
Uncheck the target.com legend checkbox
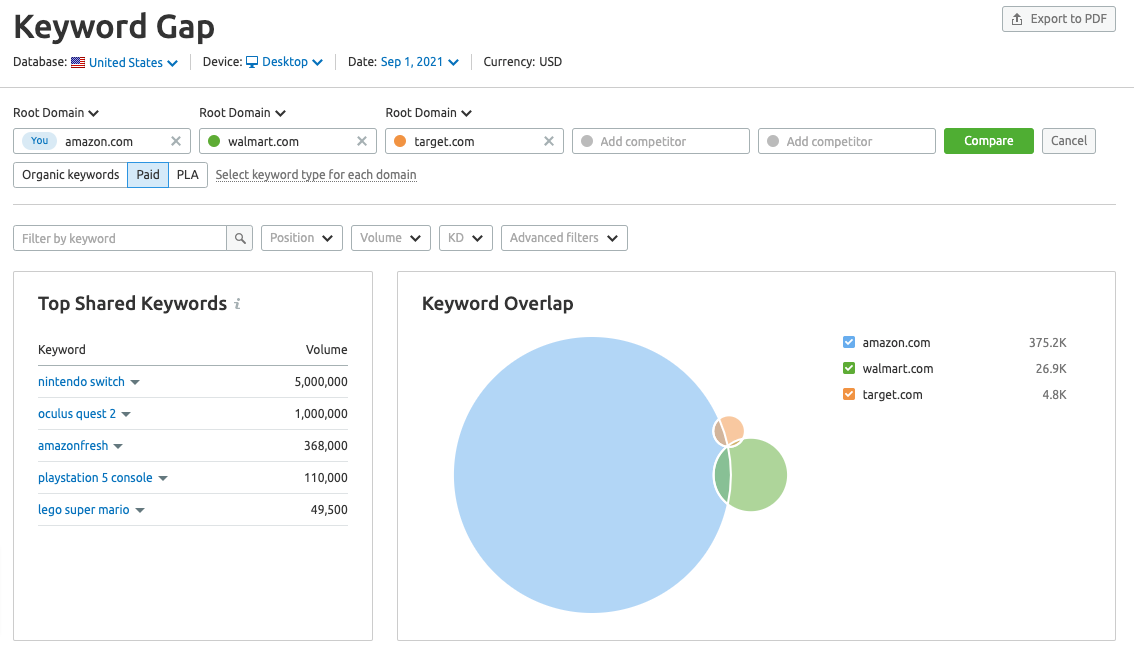pyautogui.click(x=849, y=394)
